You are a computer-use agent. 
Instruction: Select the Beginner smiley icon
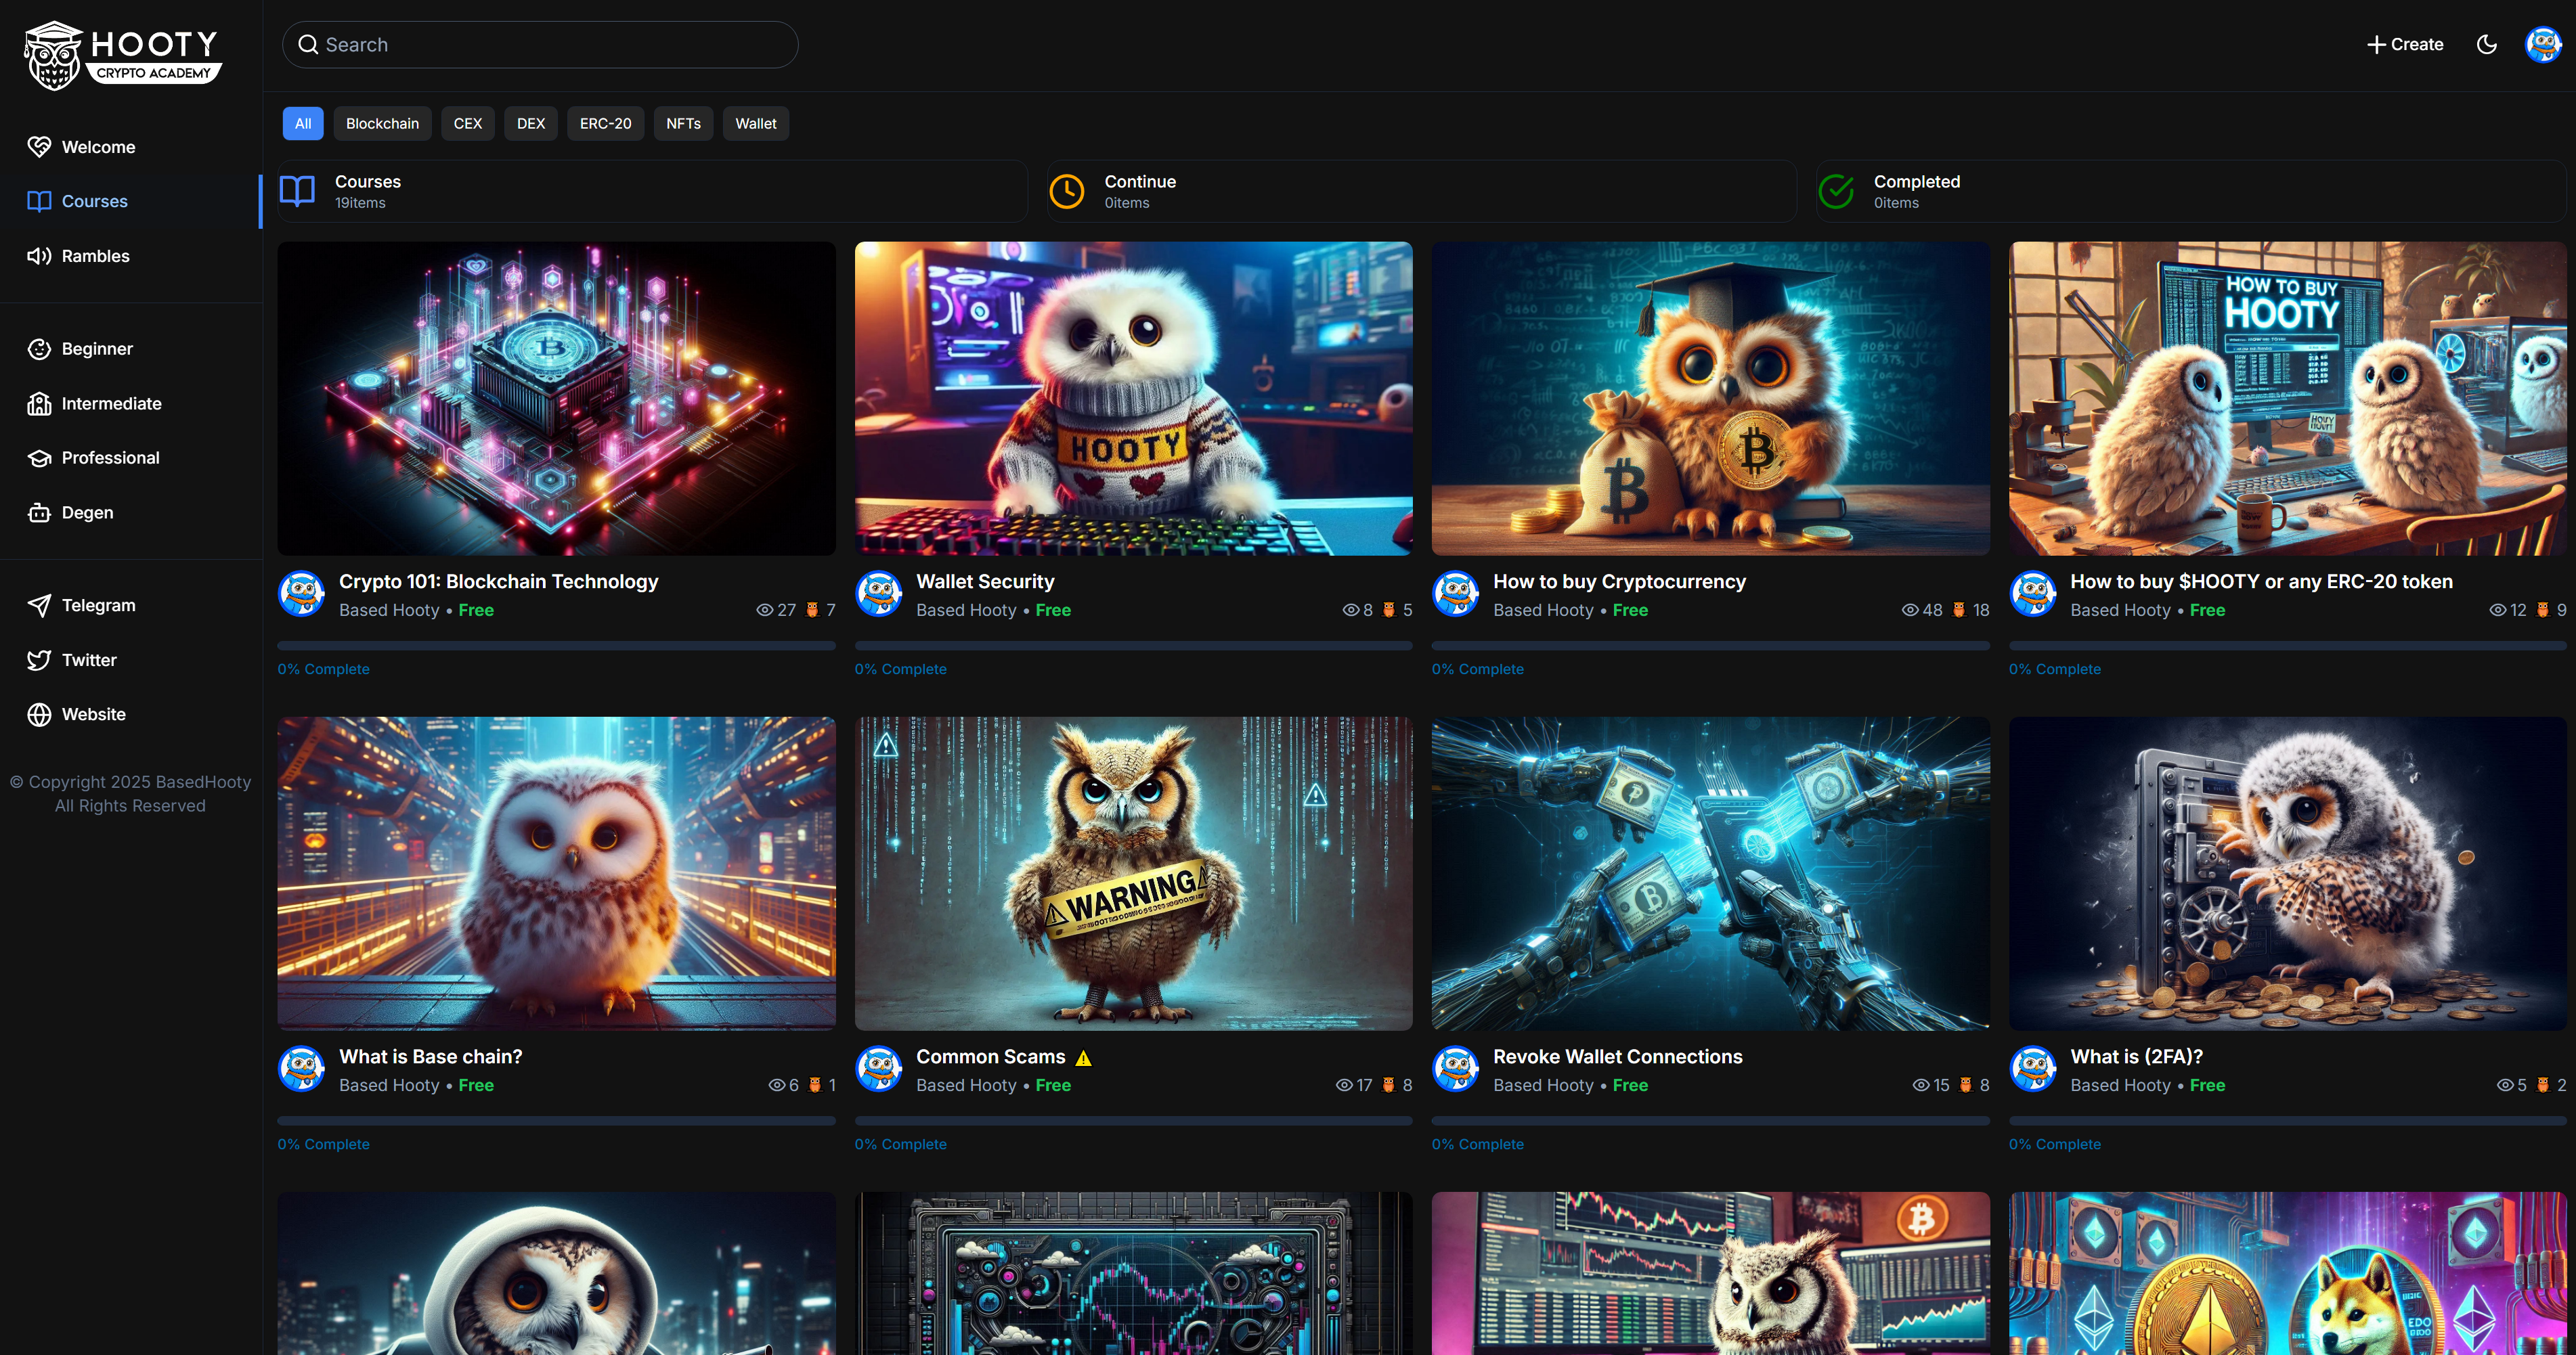[39, 349]
